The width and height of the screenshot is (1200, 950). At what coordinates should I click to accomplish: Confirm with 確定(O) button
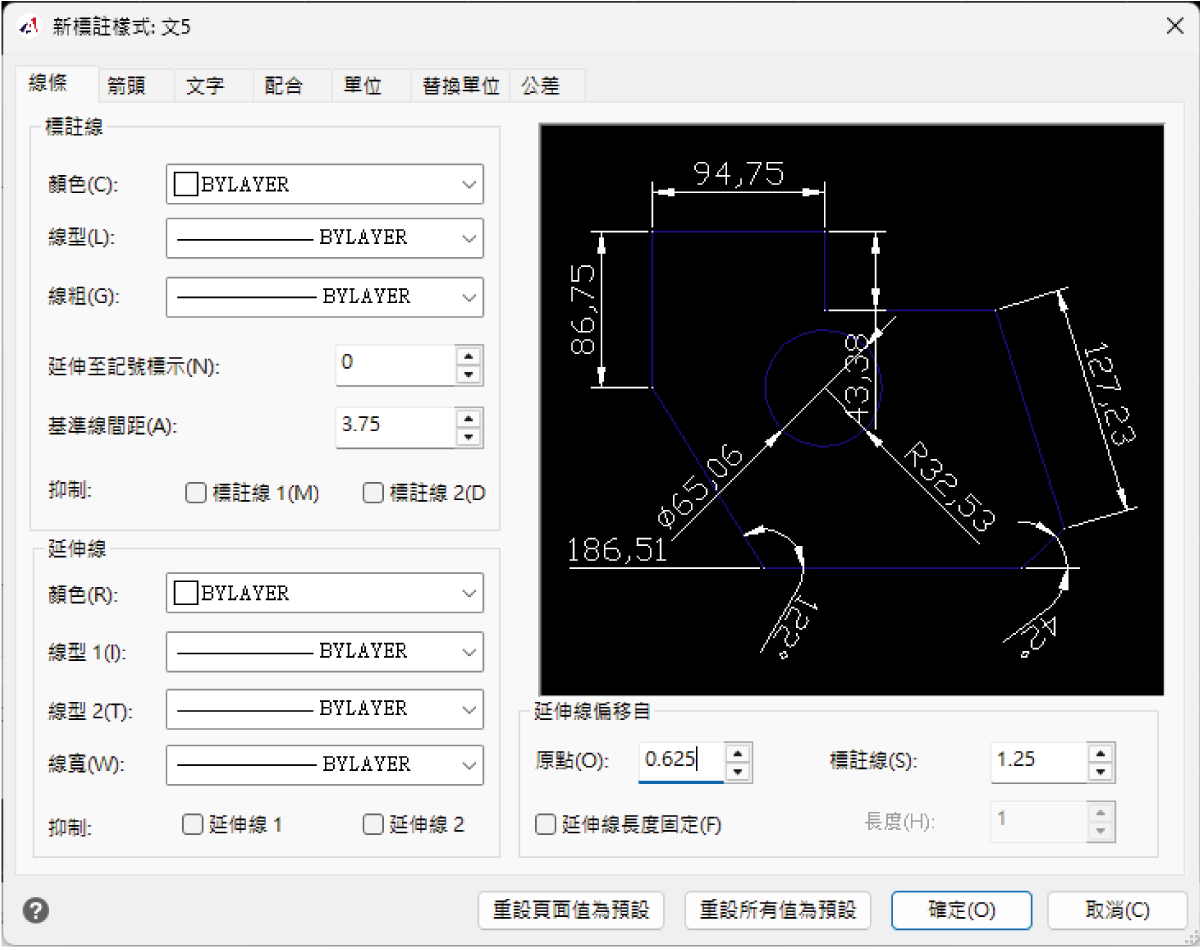coord(962,910)
